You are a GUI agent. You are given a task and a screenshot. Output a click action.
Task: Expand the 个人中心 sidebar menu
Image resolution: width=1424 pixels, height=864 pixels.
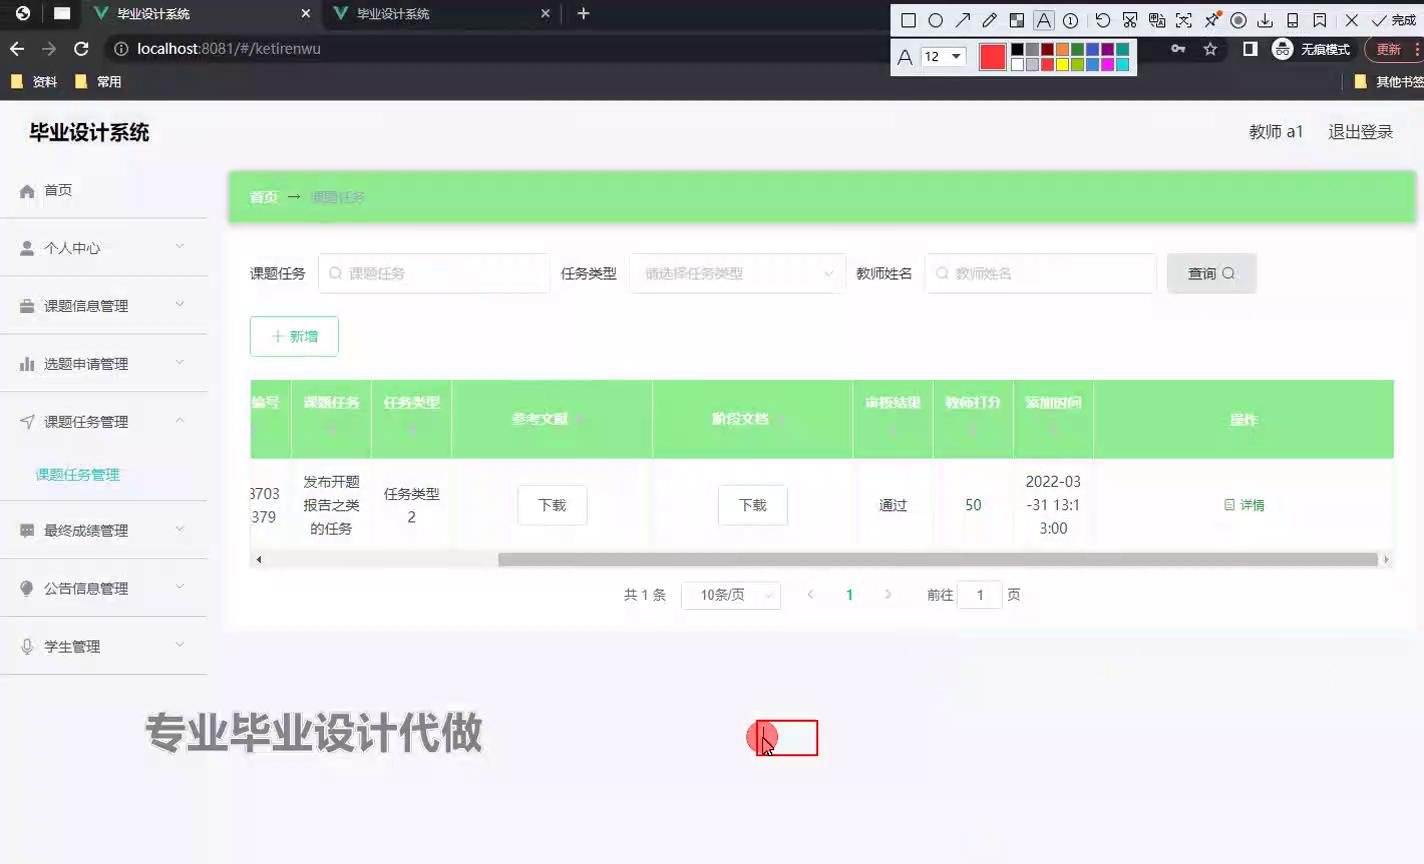(103, 247)
